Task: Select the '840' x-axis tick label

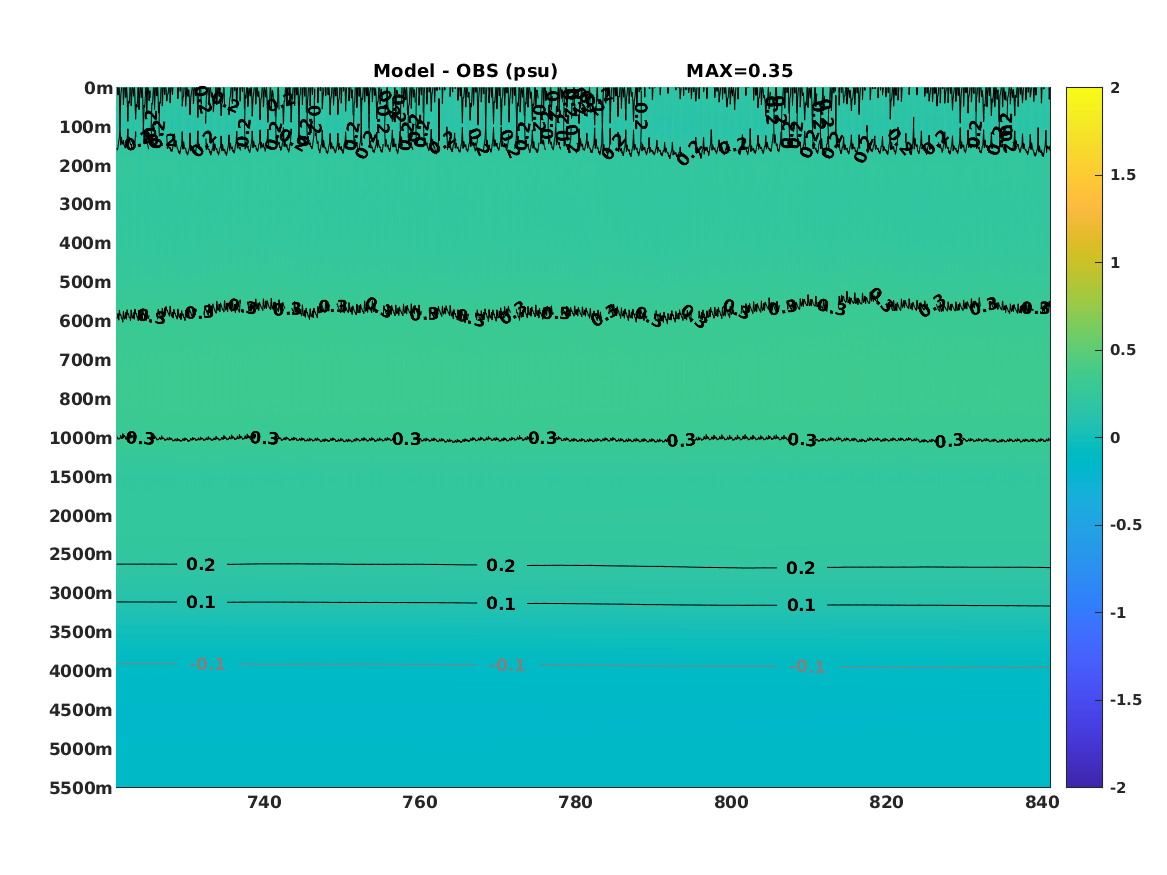Action: (1042, 802)
